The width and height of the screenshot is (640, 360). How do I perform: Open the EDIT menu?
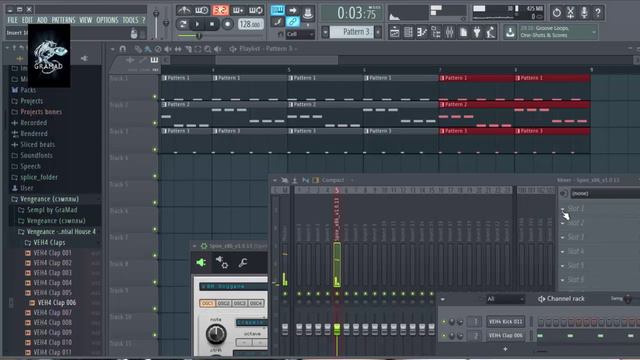pos(27,20)
